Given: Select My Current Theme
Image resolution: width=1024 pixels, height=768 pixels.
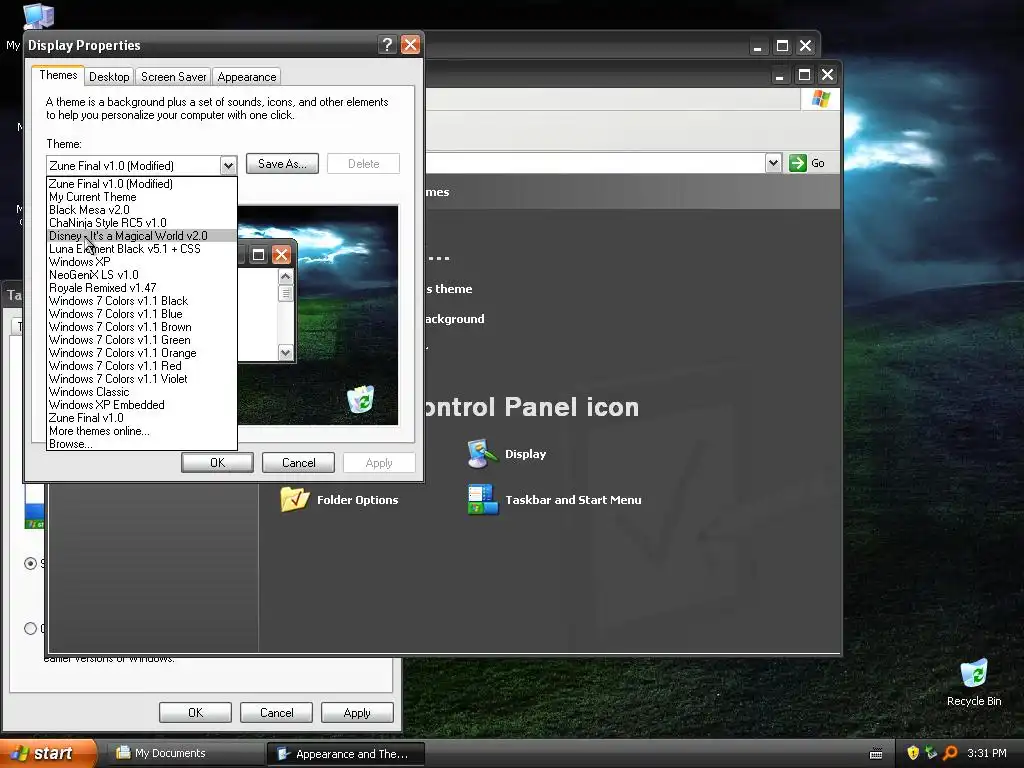Looking at the screenshot, I should [142, 197].
